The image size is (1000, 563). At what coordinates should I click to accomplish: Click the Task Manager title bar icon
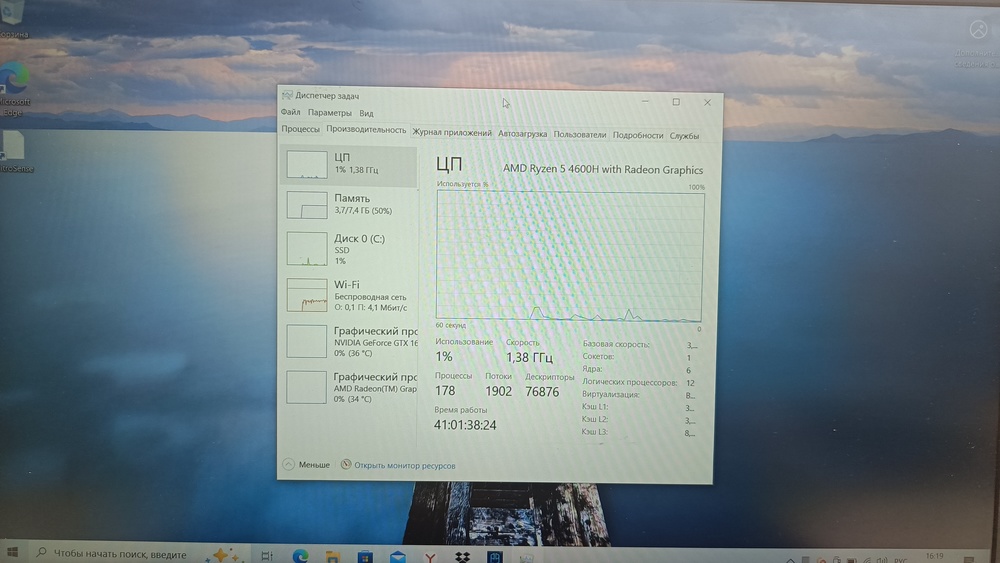(x=287, y=95)
